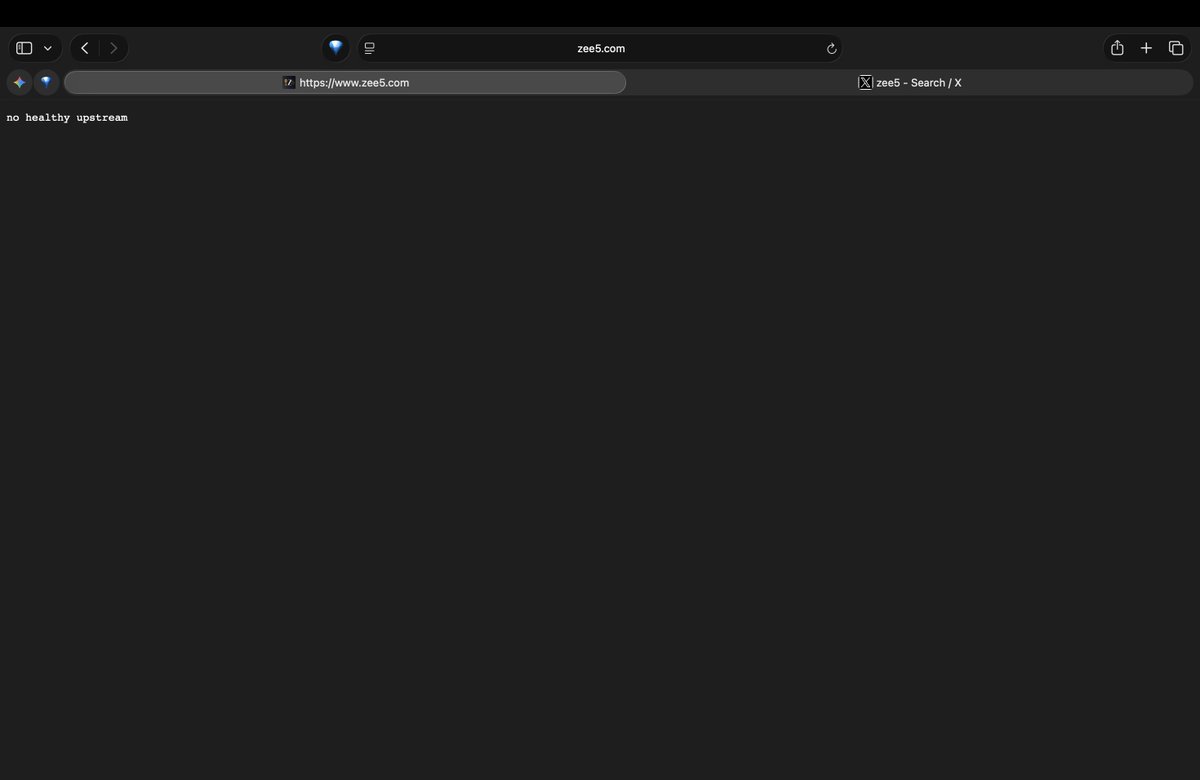Switch to the zee5 - Search / X tab

point(910,82)
